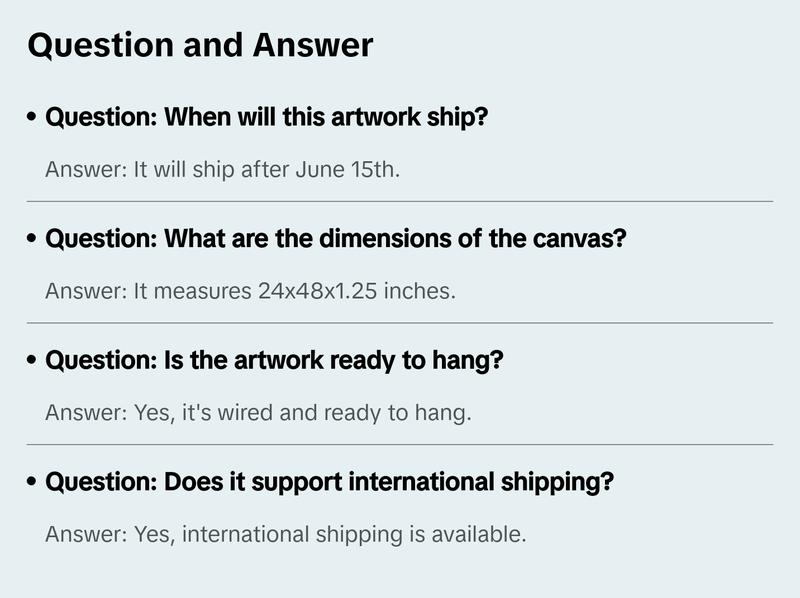
Task: Click bullet beside the artwork ship question
Action: point(33,118)
